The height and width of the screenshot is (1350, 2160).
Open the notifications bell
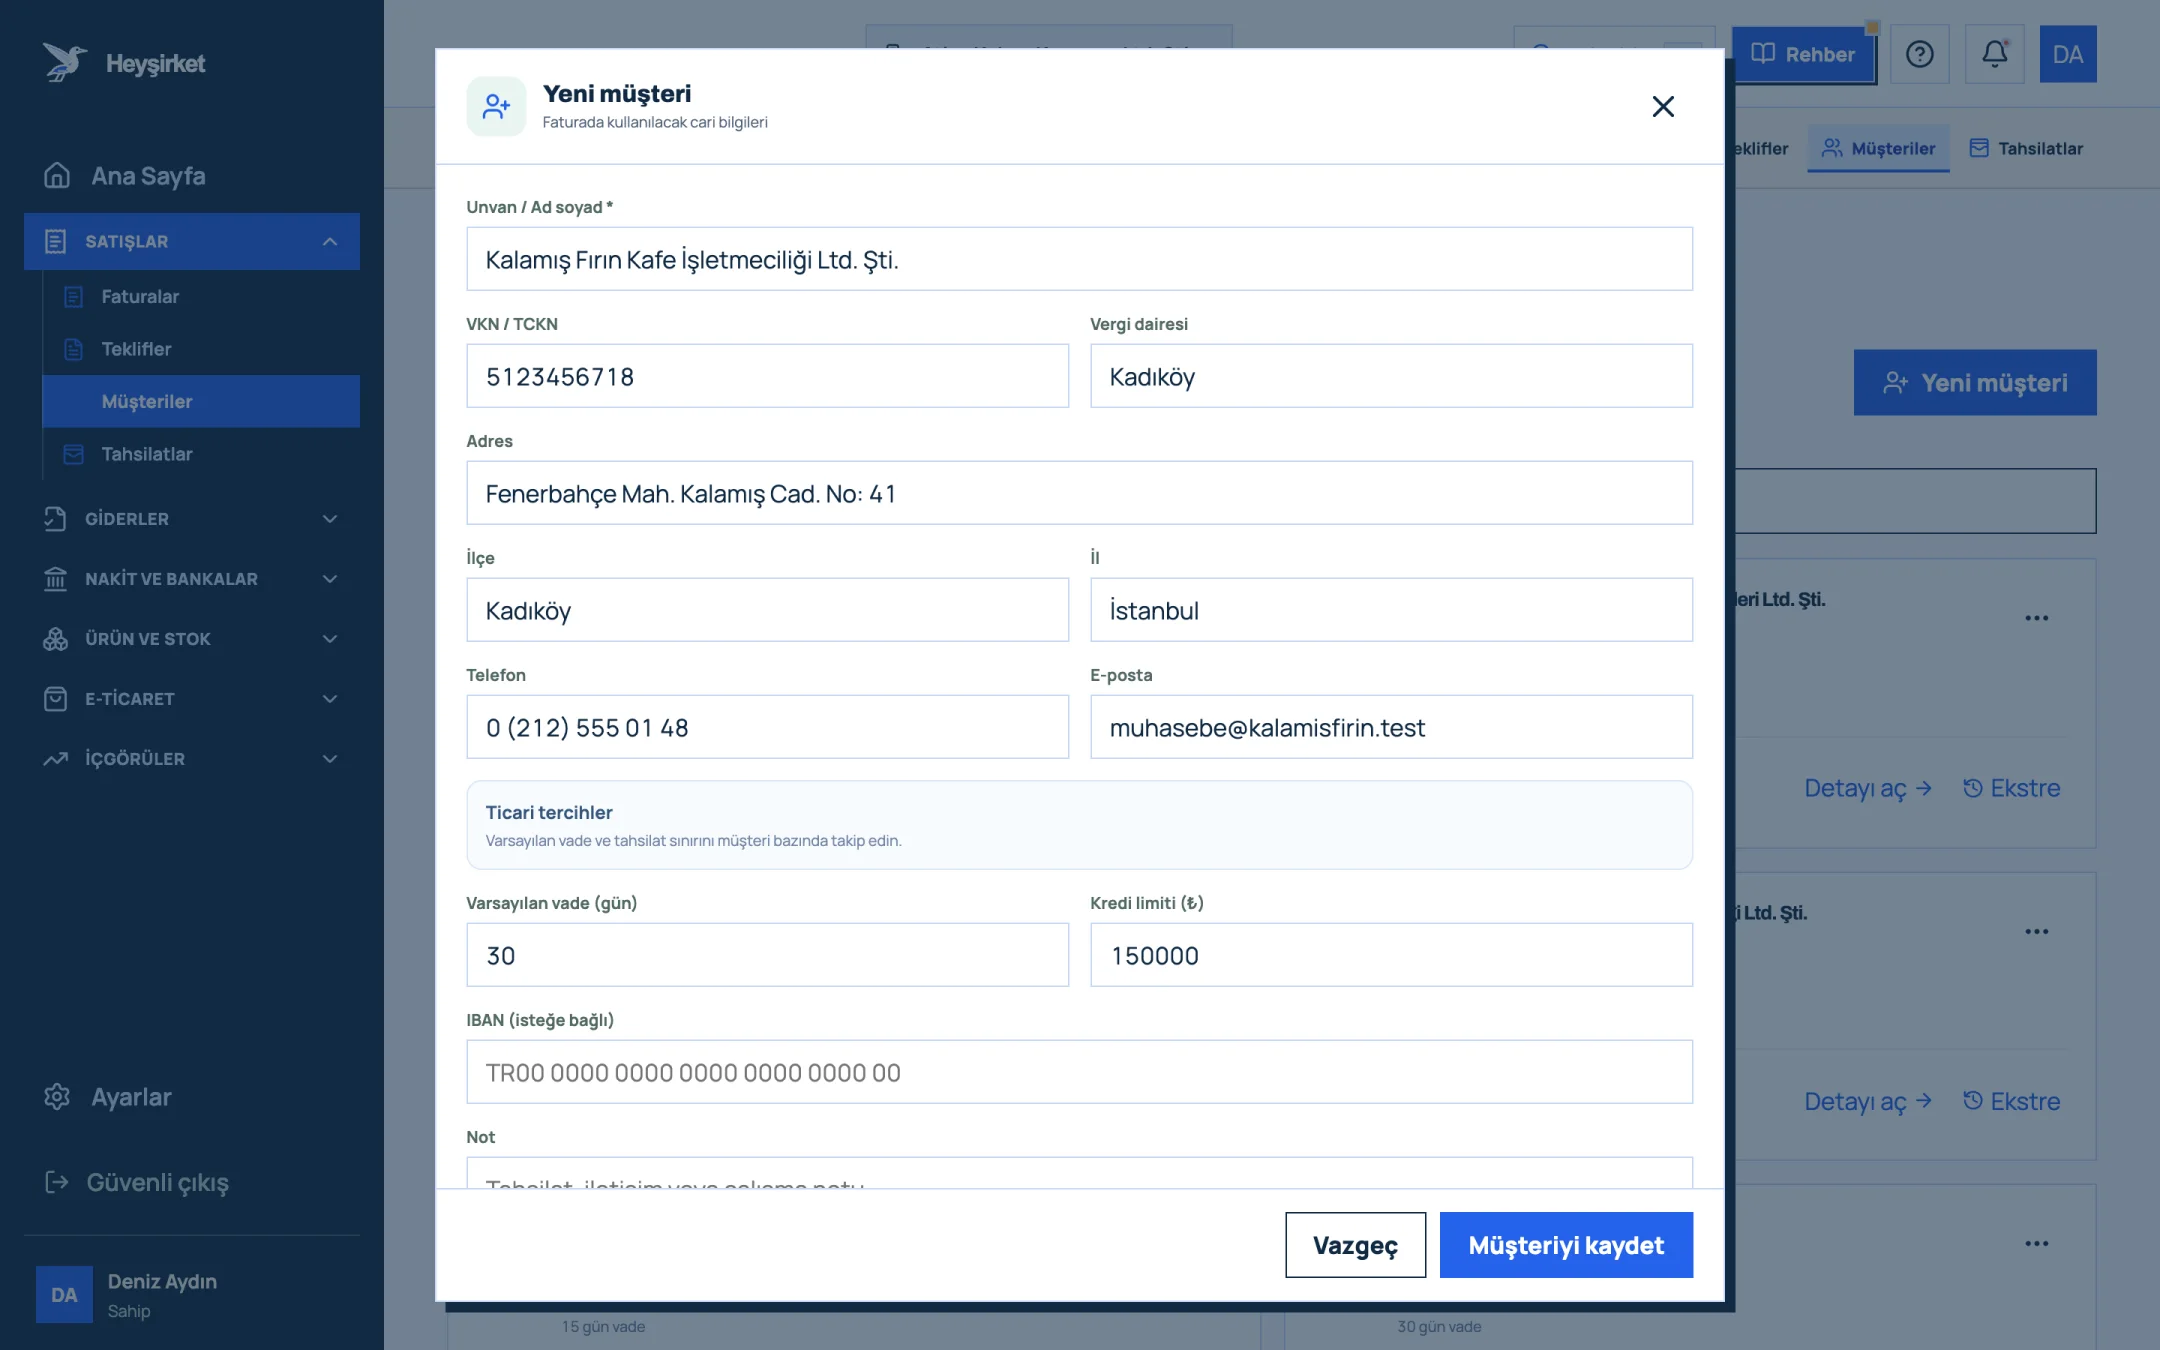pos(1994,54)
